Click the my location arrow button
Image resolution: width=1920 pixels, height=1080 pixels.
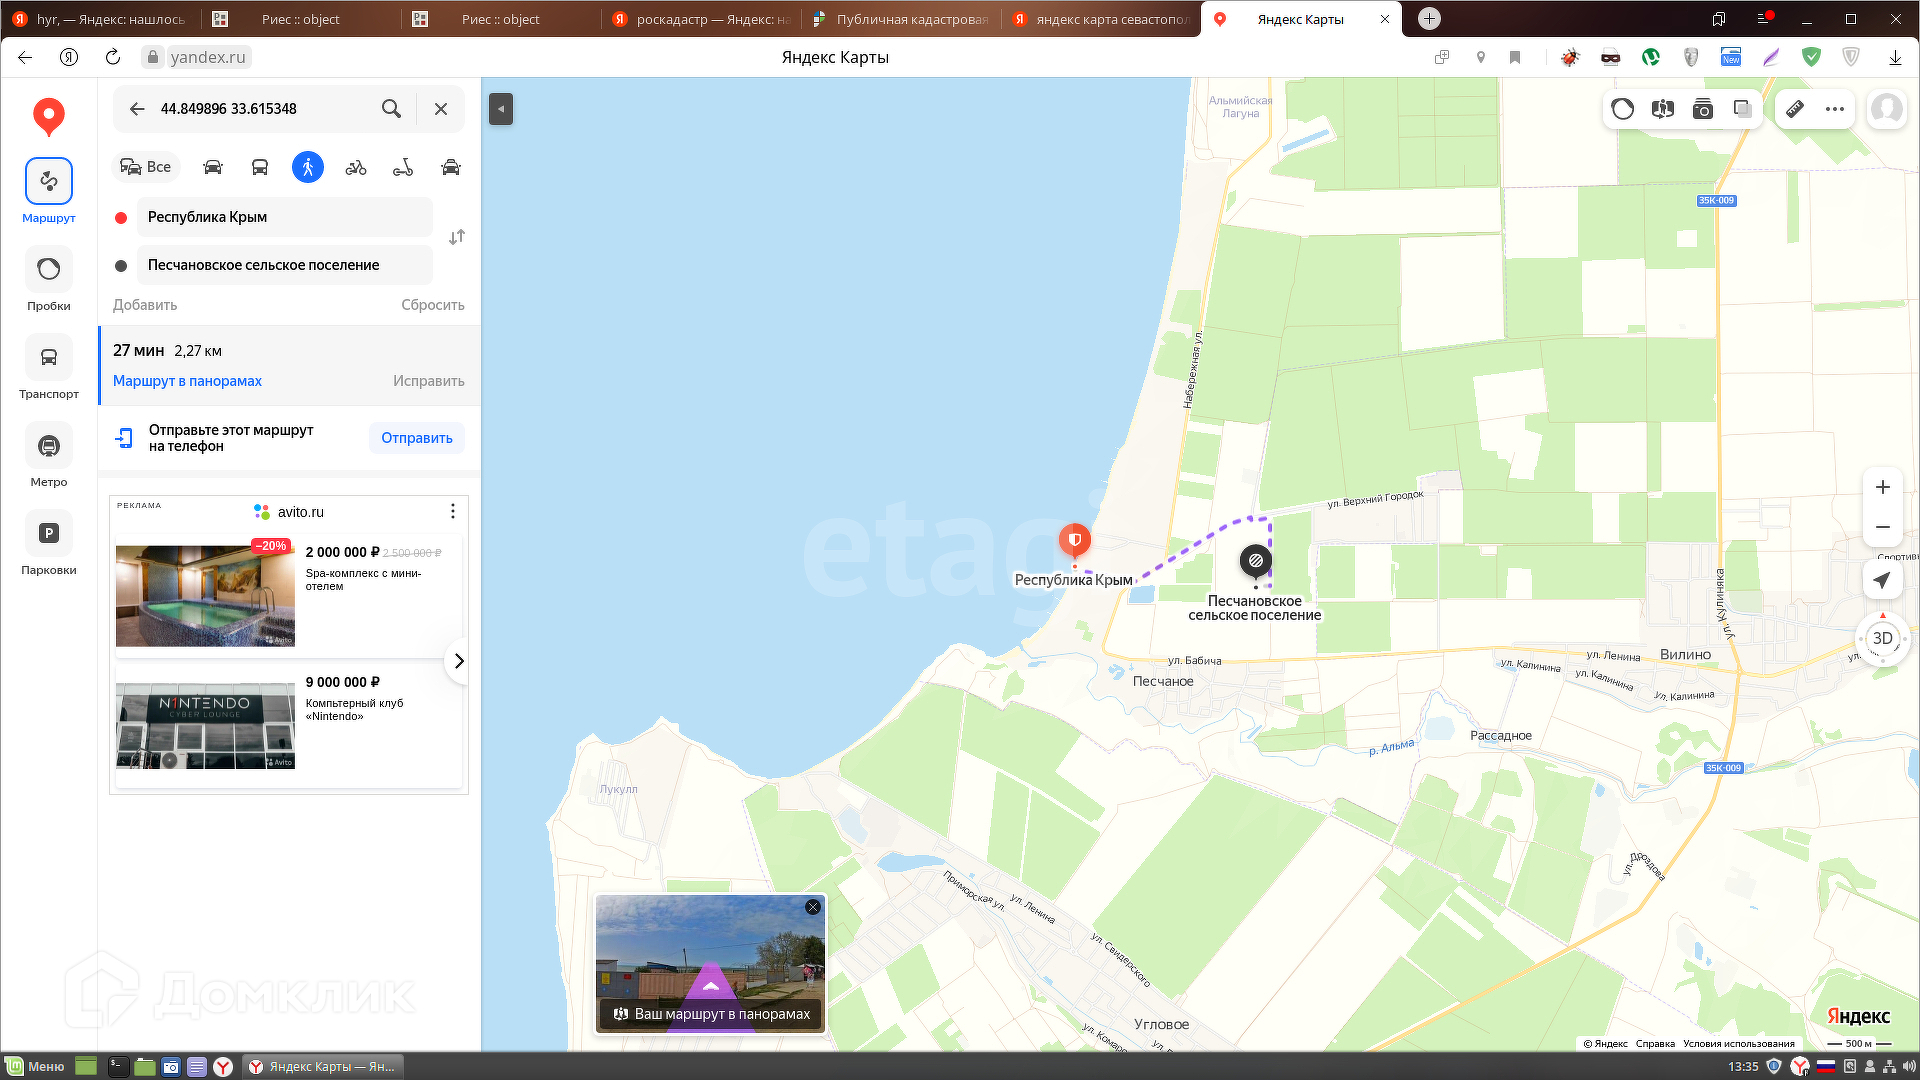(1882, 580)
